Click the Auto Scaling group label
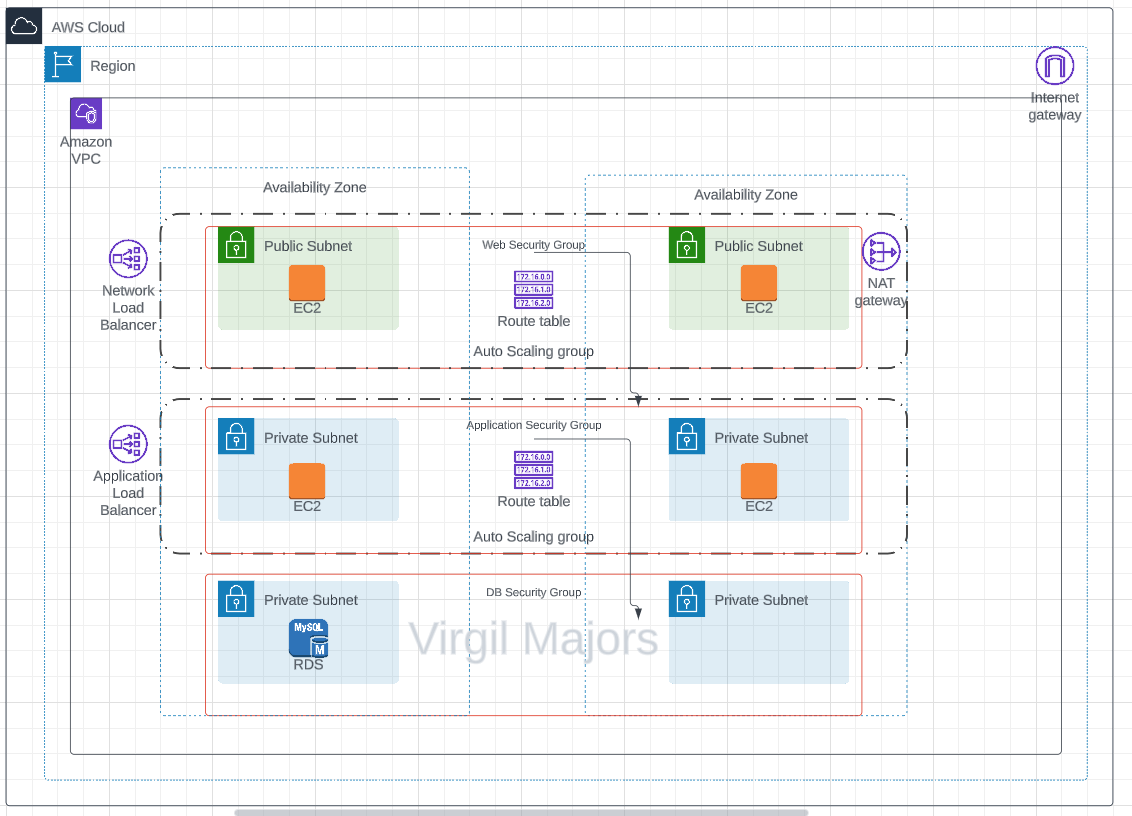Image resolution: width=1132 pixels, height=816 pixels. (533, 351)
